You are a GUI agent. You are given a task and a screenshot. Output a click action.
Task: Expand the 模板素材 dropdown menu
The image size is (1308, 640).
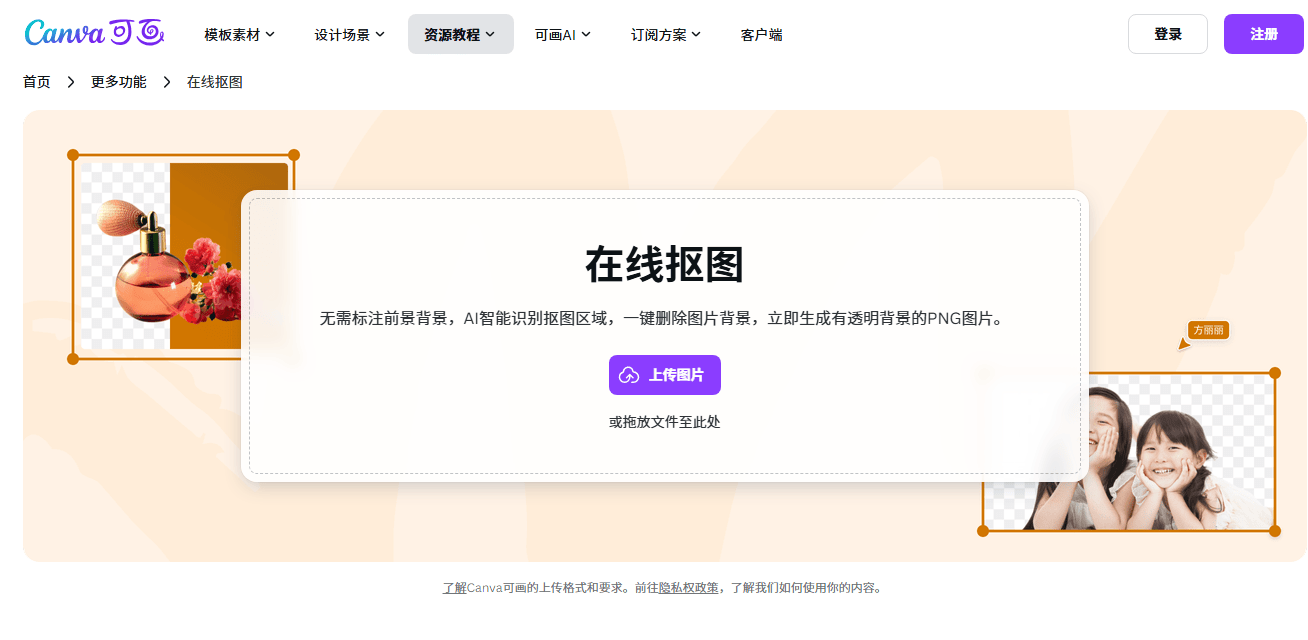pos(240,34)
